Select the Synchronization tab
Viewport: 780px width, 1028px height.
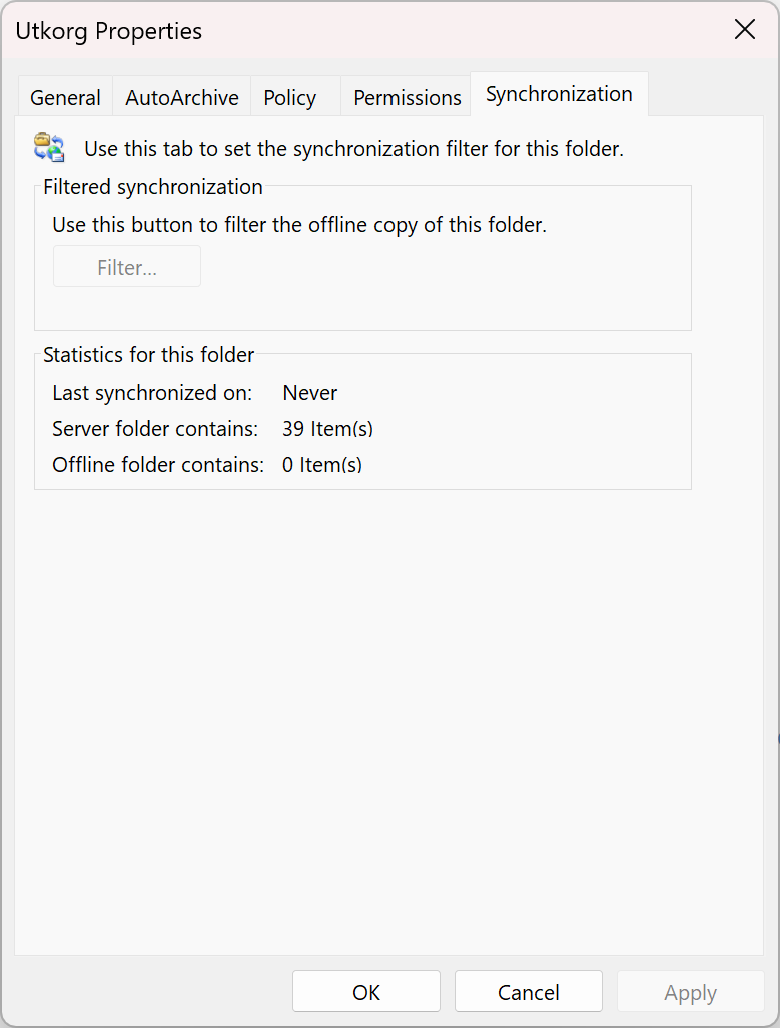(559, 94)
